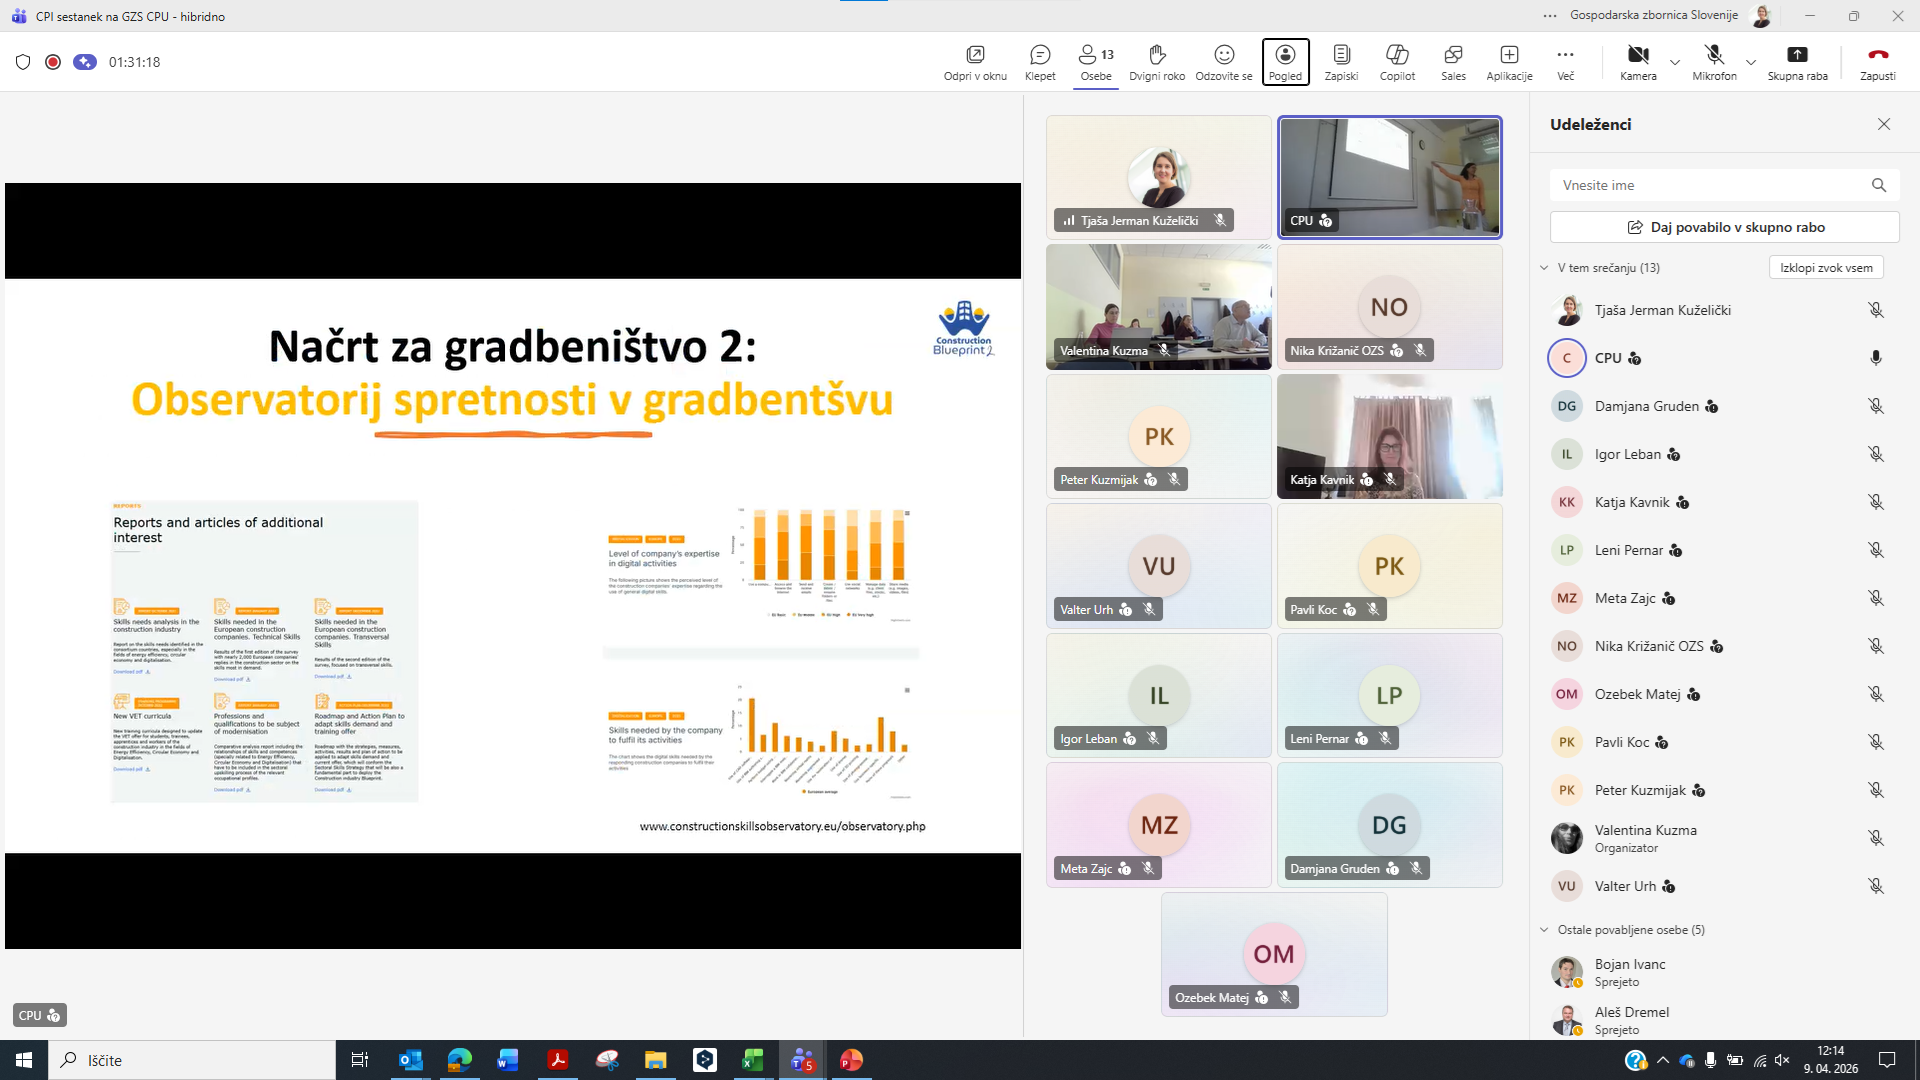Pop out with Odpri v oknu
This screenshot has height=1080, width=1920.
click(975, 62)
